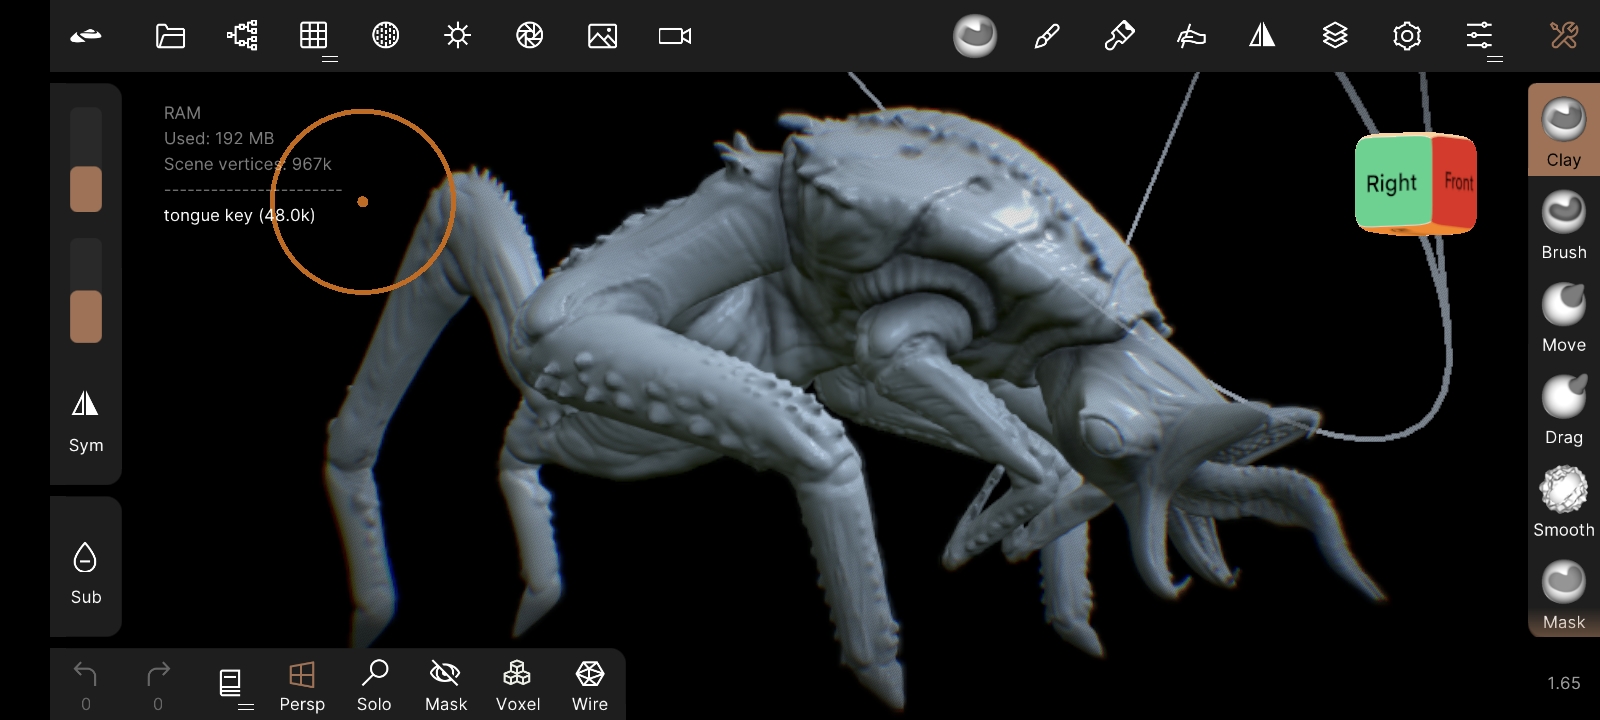Select the Mask tool in the right toolbar
The height and width of the screenshot is (720, 1600).
pos(1564,594)
